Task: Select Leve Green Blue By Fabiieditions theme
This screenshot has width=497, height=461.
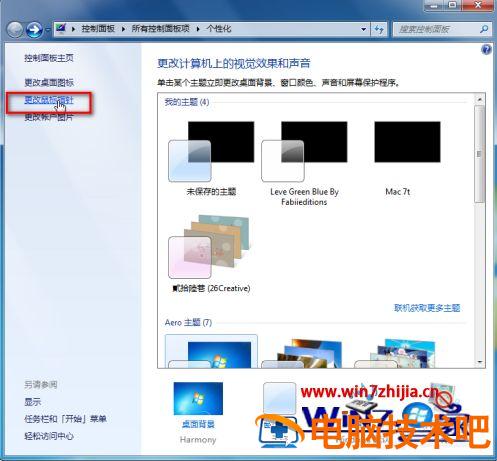Action: point(304,163)
